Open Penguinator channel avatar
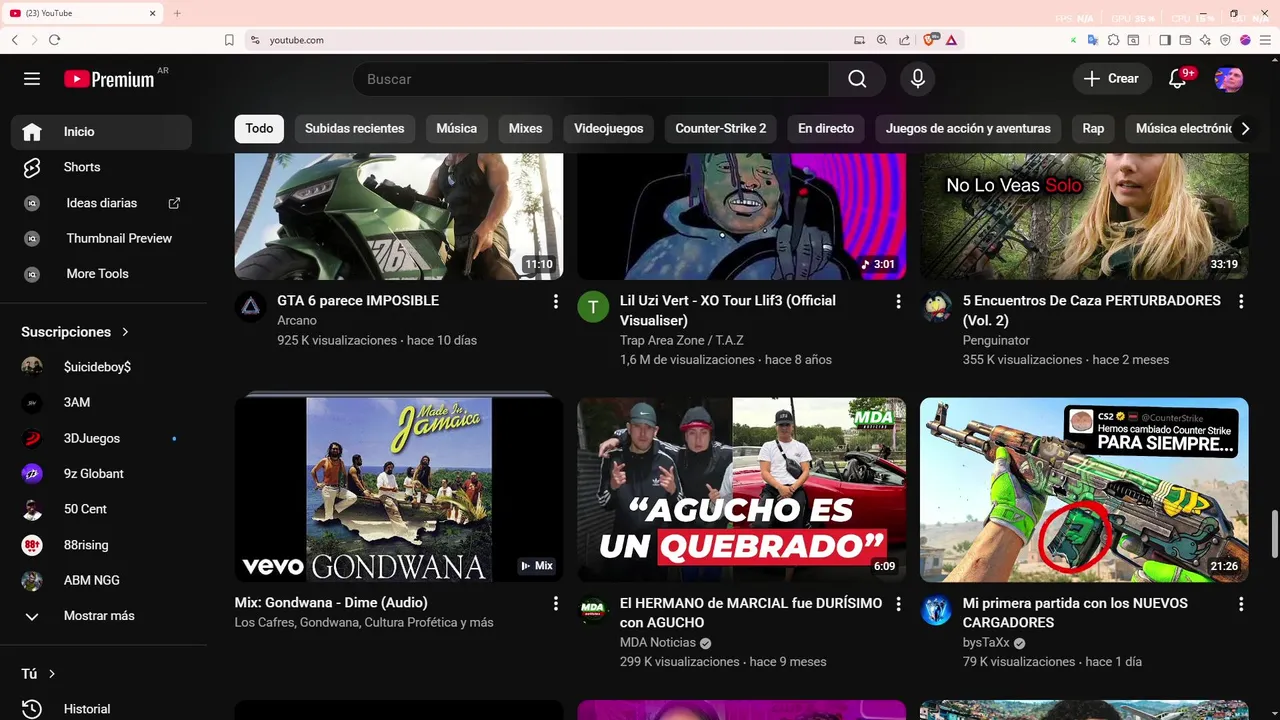 click(936, 307)
